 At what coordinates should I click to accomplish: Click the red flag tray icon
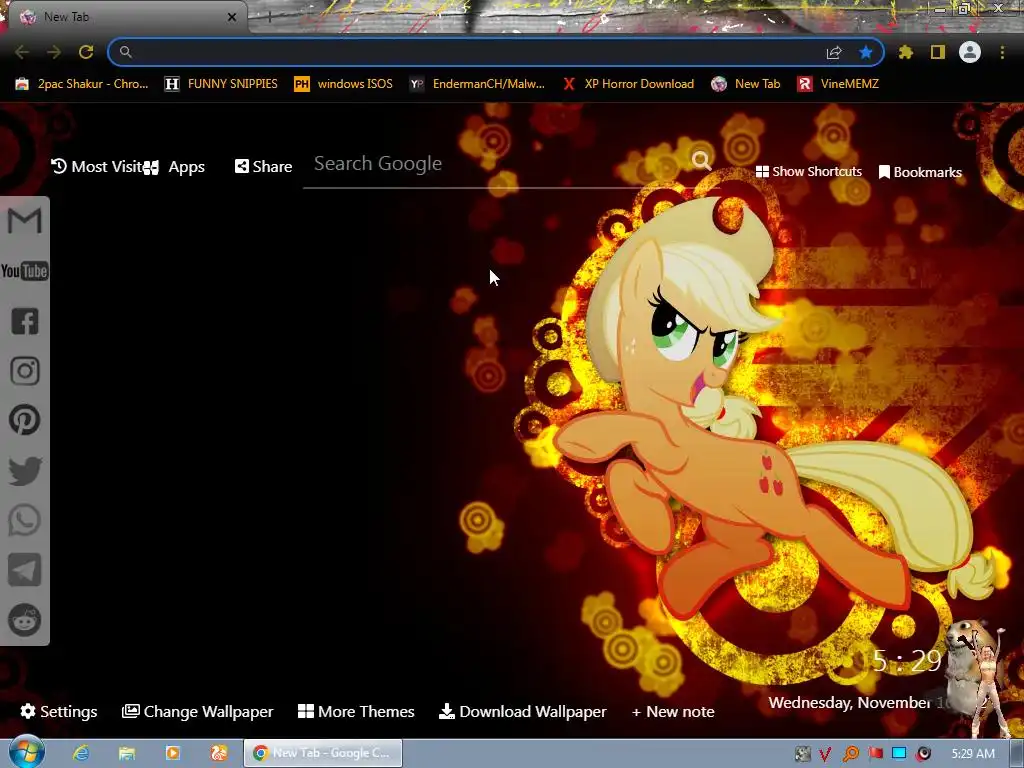coord(876,754)
